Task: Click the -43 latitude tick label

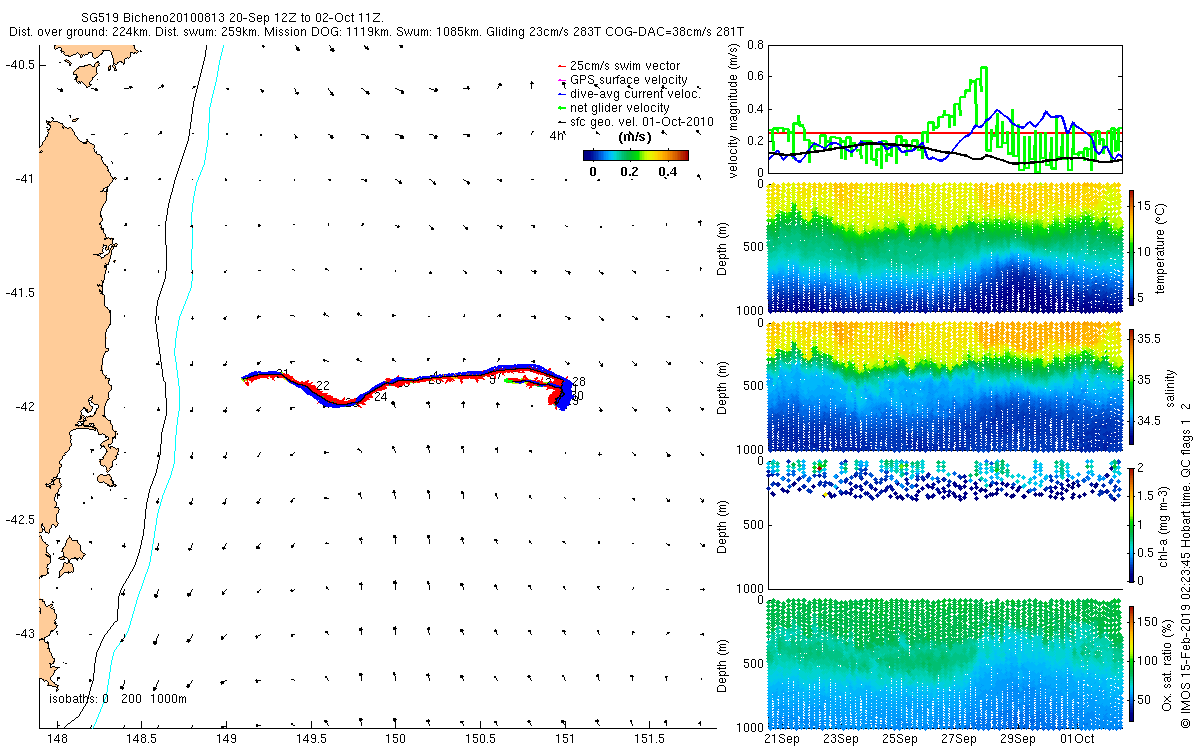Action: pyautogui.click(x=25, y=634)
